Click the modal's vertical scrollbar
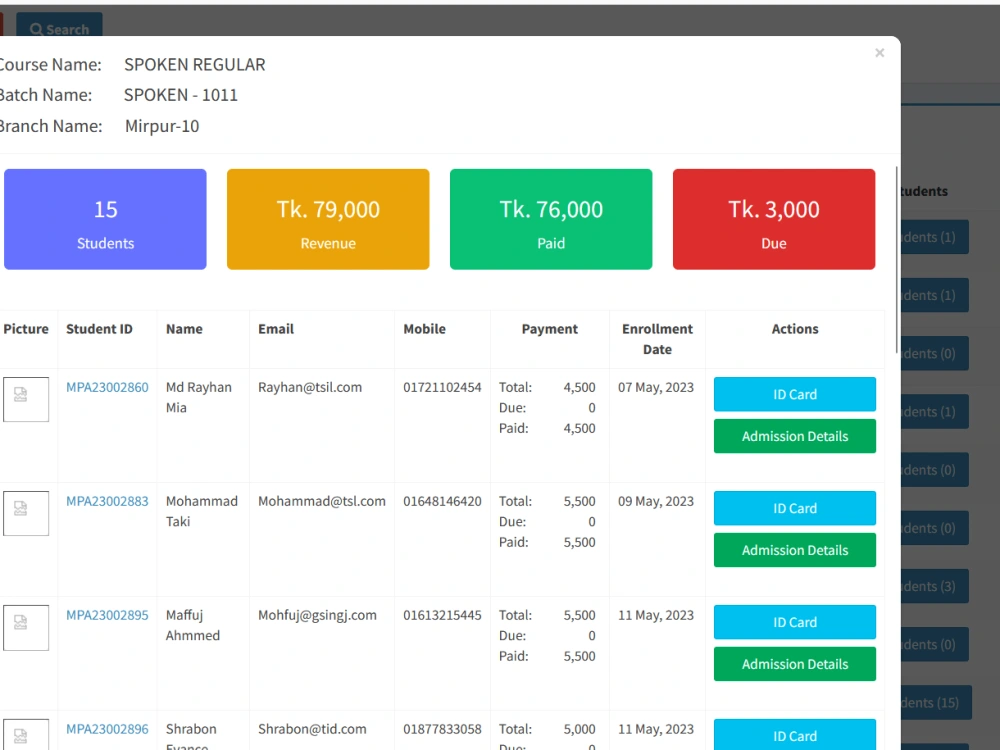Viewport: 1000px width, 750px height. pos(897,260)
